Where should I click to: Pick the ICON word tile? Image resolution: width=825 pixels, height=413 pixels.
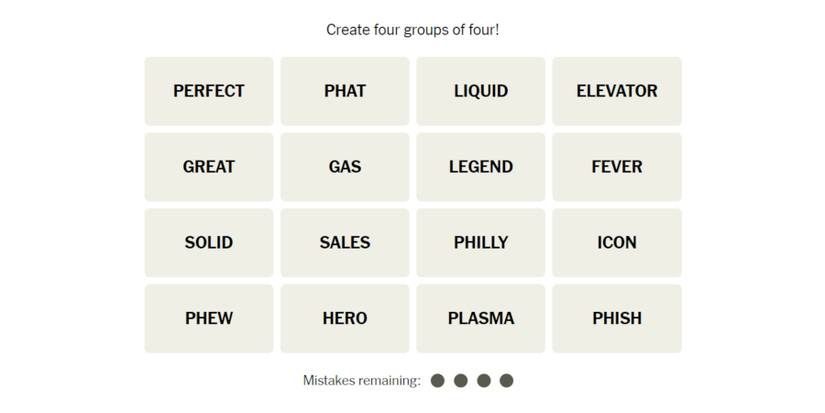click(x=616, y=243)
